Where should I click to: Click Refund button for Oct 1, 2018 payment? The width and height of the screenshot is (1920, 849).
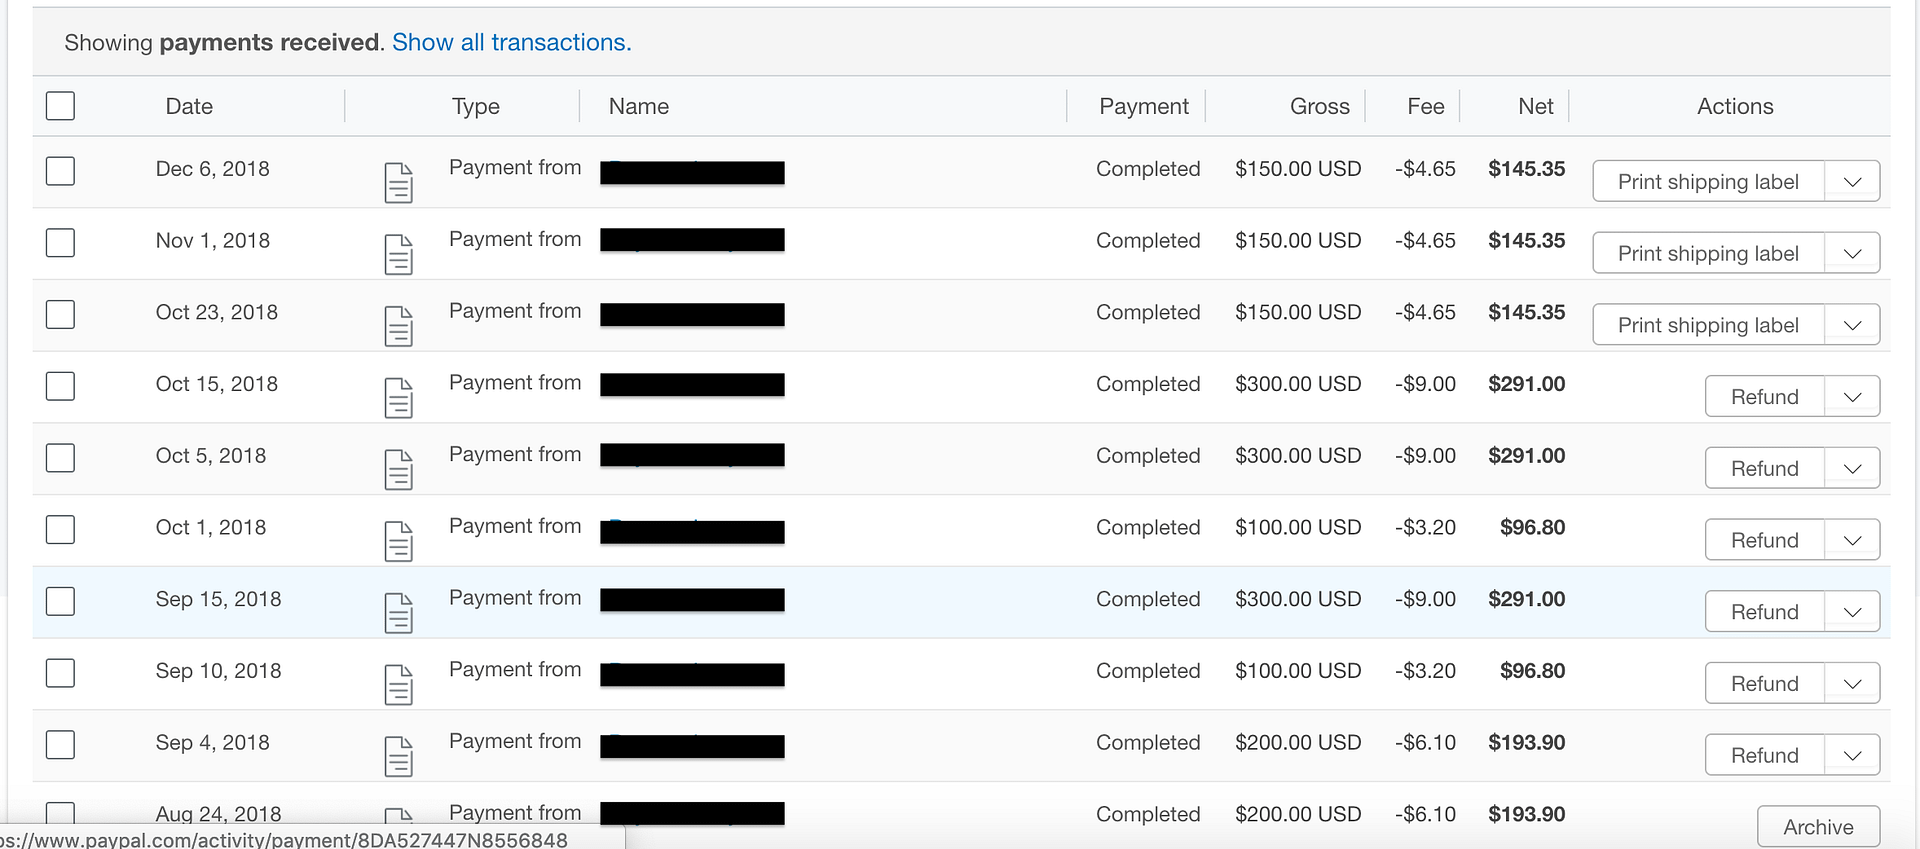1764,540
